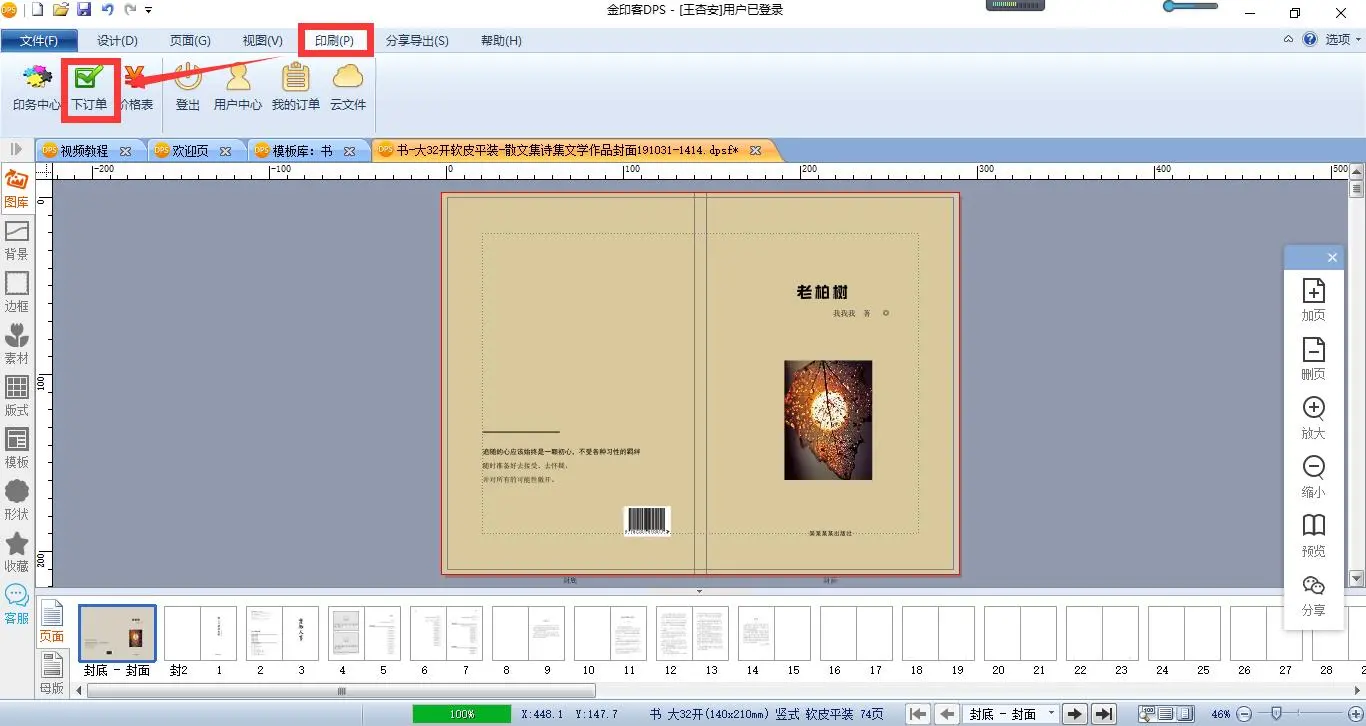This screenshot has height=726, width=1366.
Task: Switch to 母版 master pages view
Action: pos(51,674)
